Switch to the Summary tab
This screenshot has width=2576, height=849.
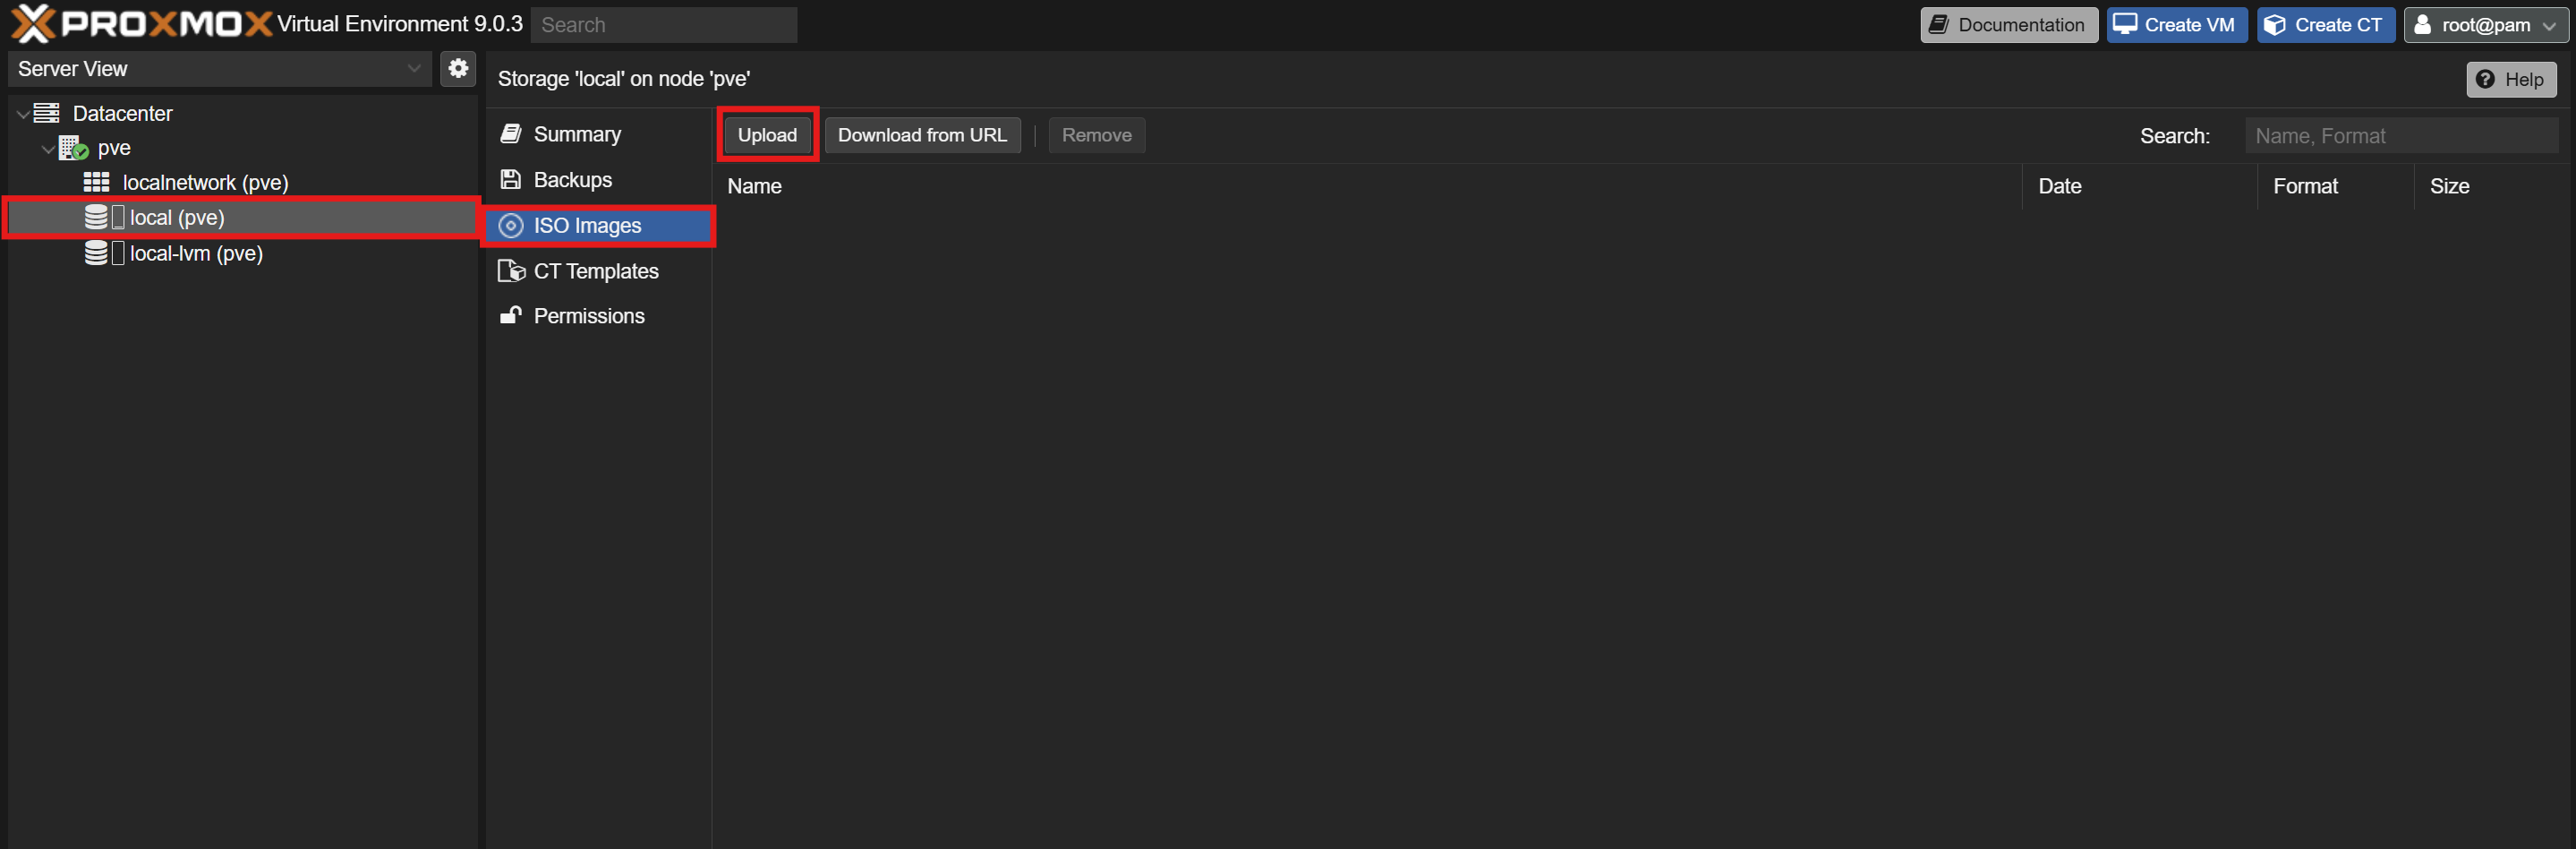[x=576, y=134]
